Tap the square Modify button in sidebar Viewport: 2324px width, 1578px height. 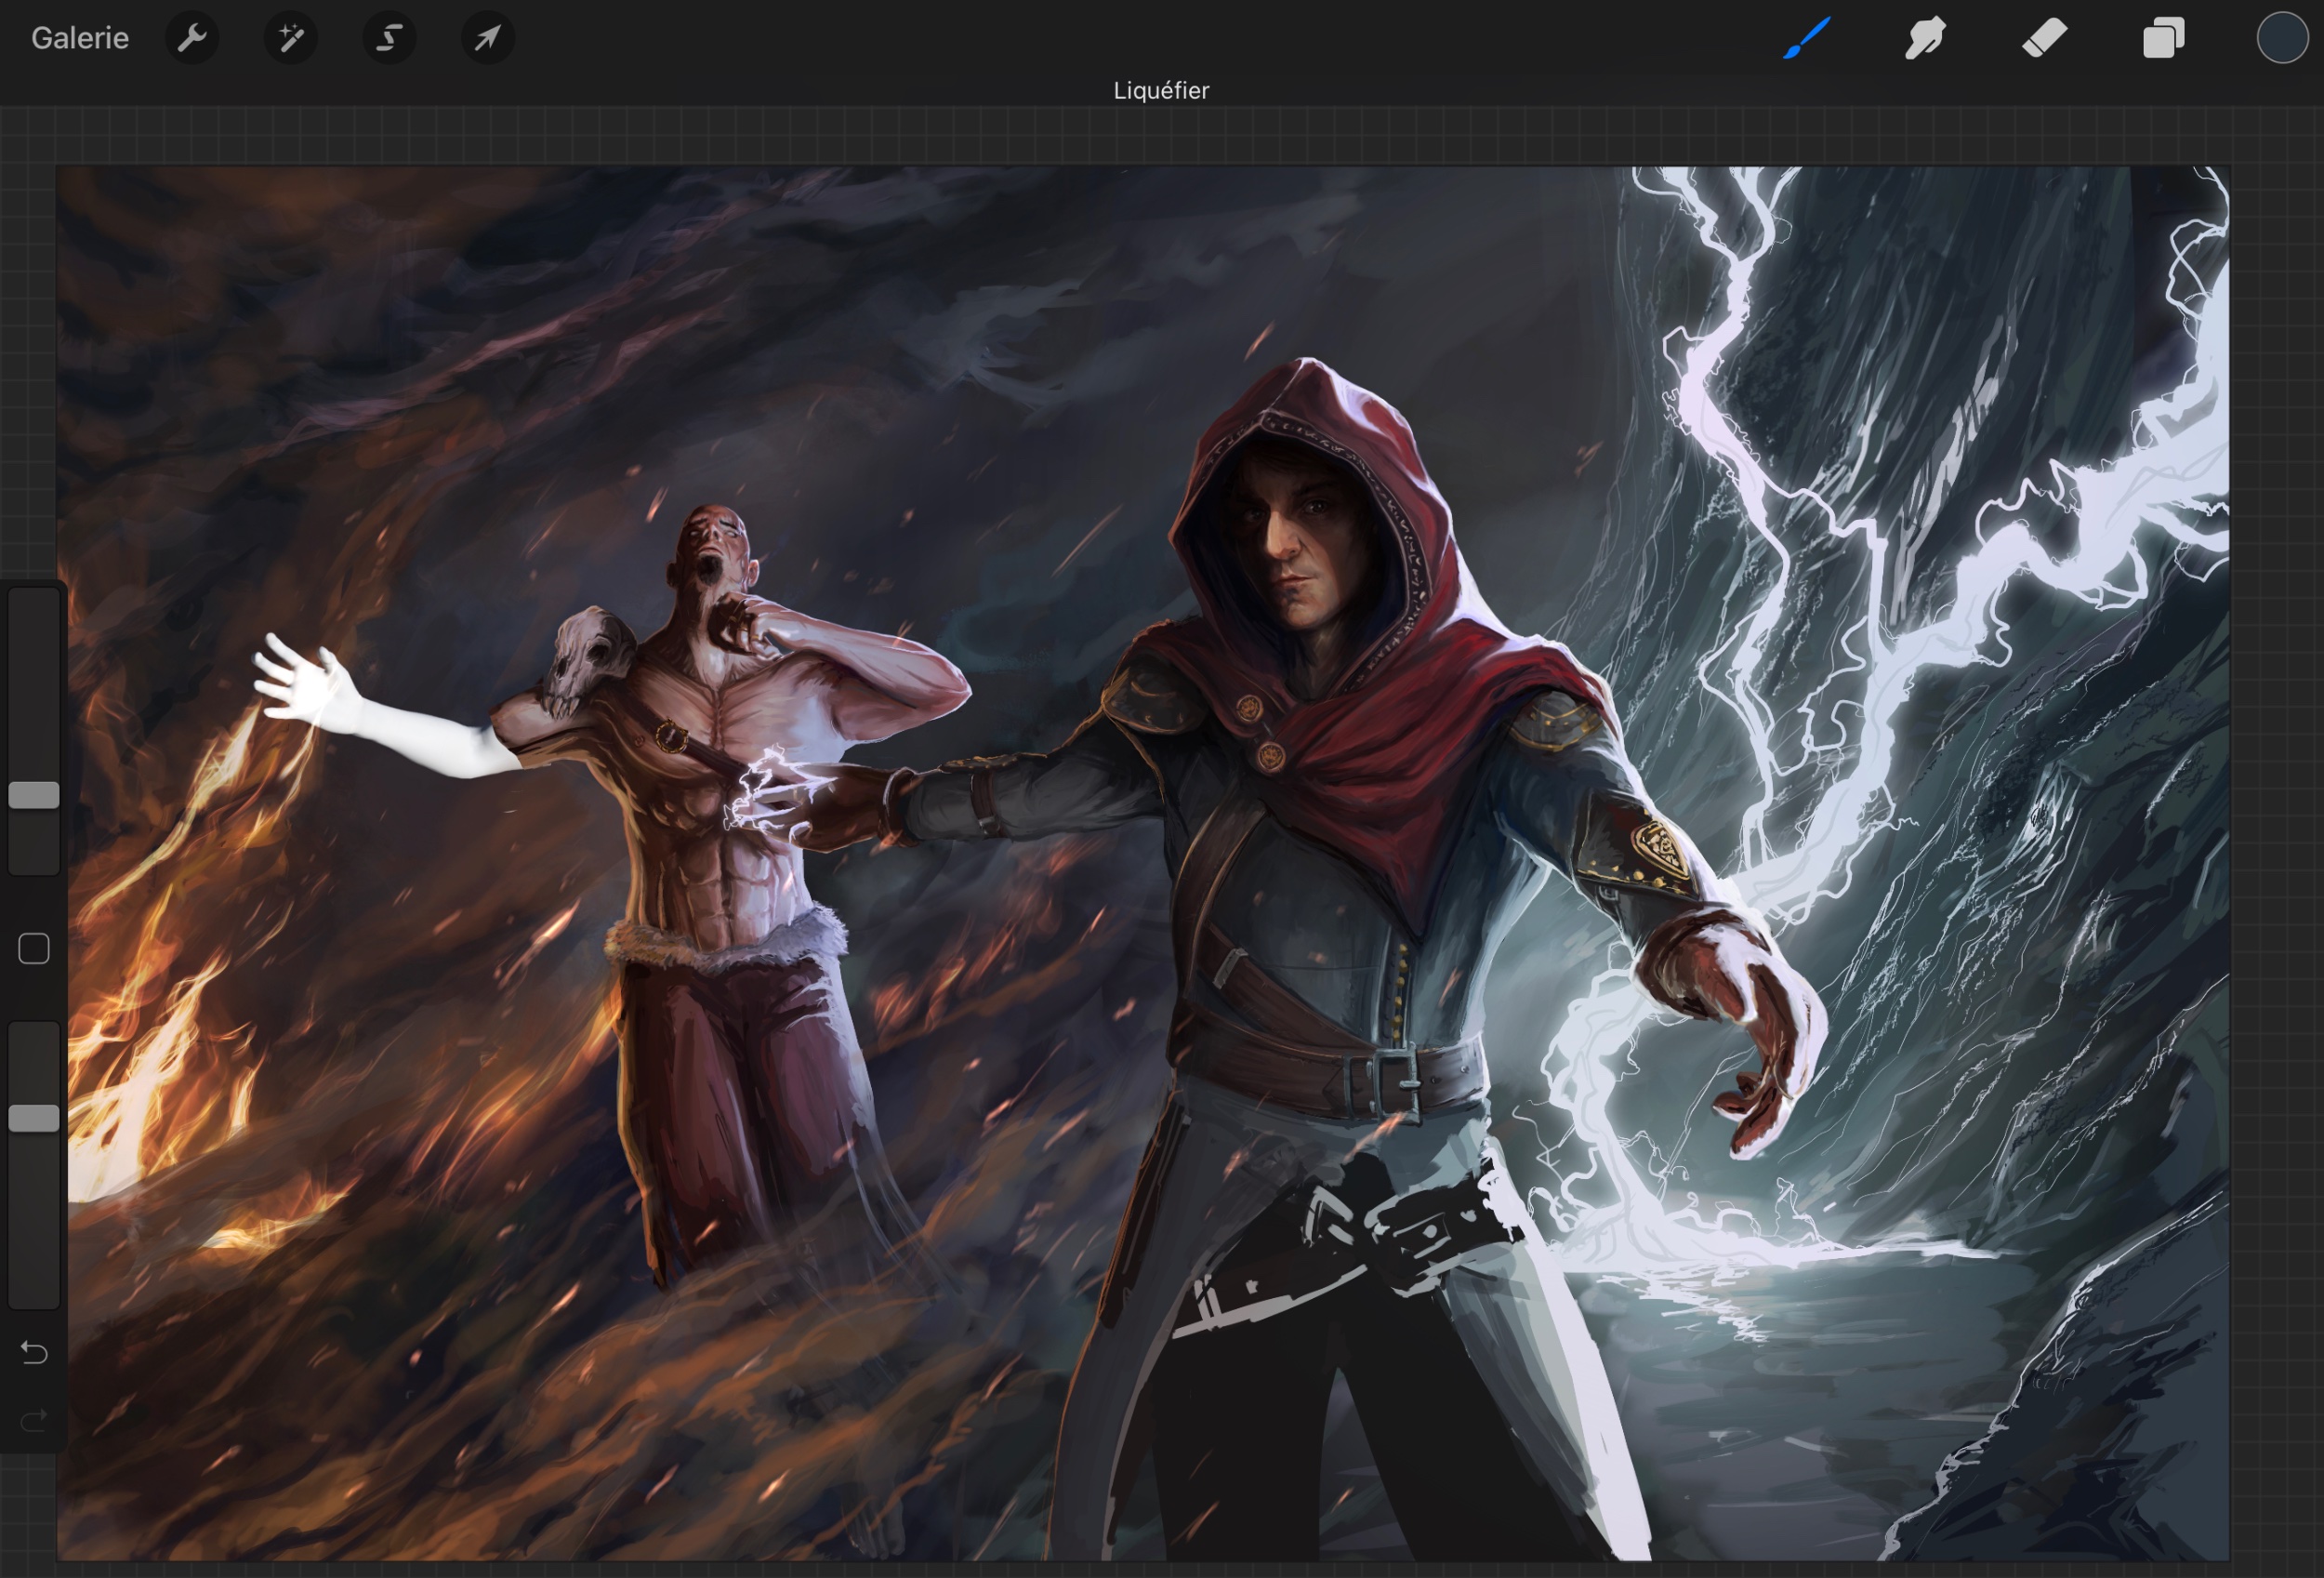[x=34, y=948]
